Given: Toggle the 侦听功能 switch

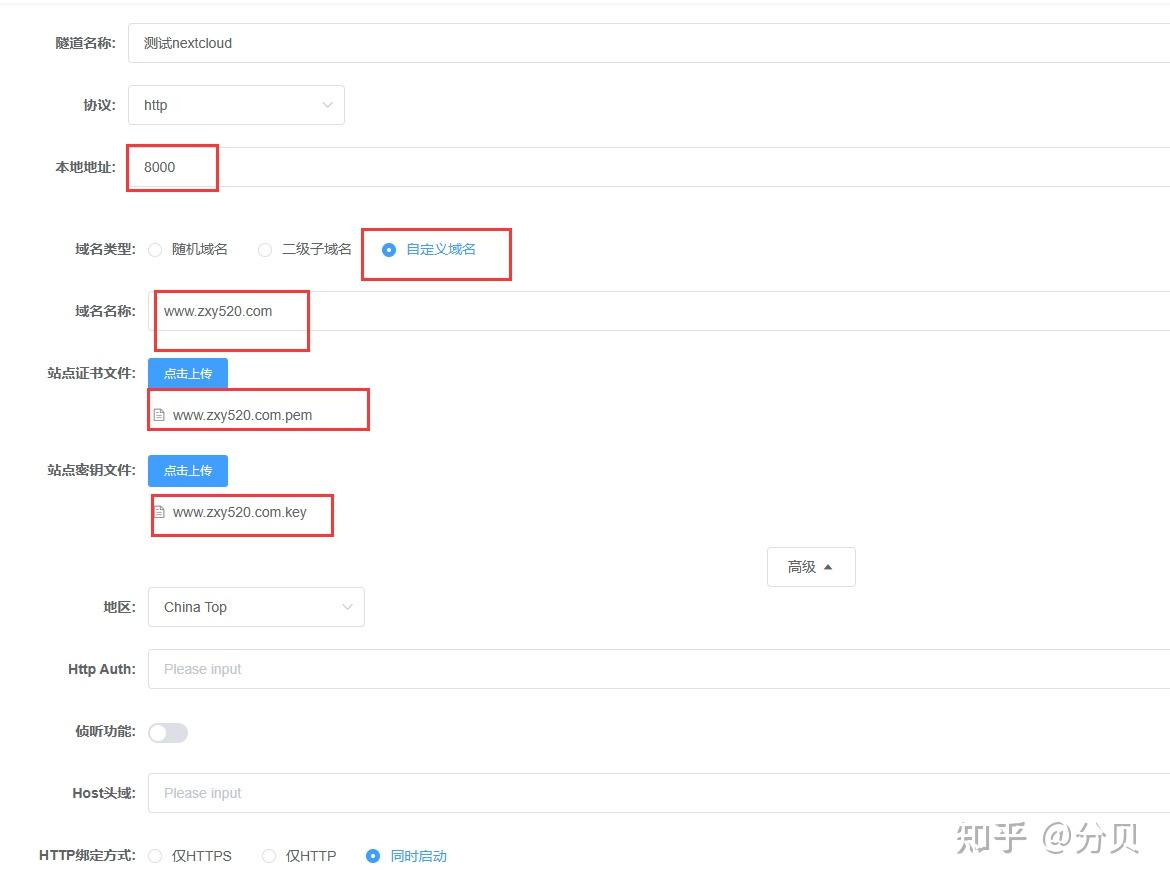Looking at the screenshot, I should 168,733.
